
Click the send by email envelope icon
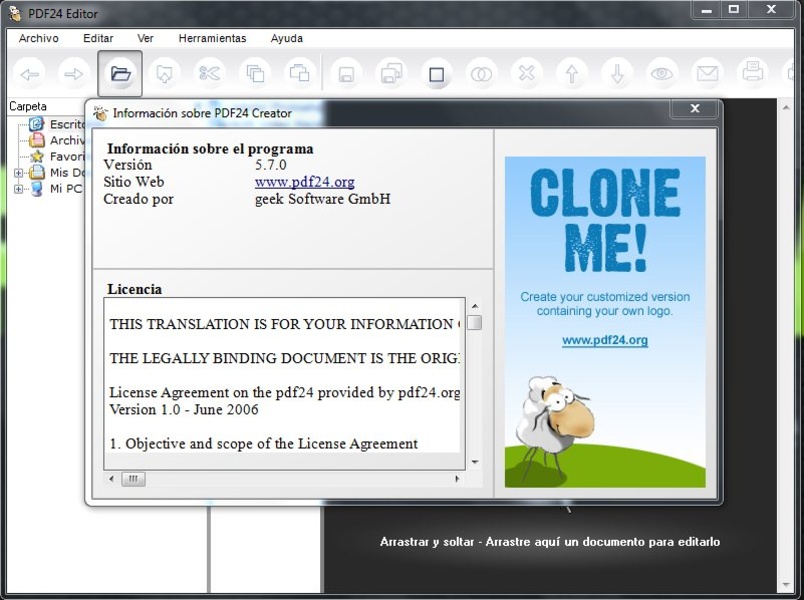coord(707,74)
